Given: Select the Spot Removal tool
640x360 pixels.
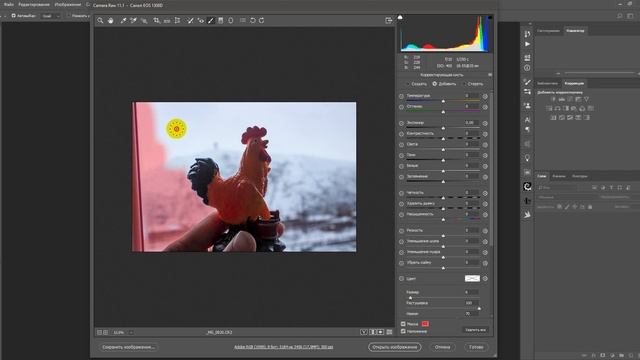Looking at the screenshot, I should coord(190,20).
